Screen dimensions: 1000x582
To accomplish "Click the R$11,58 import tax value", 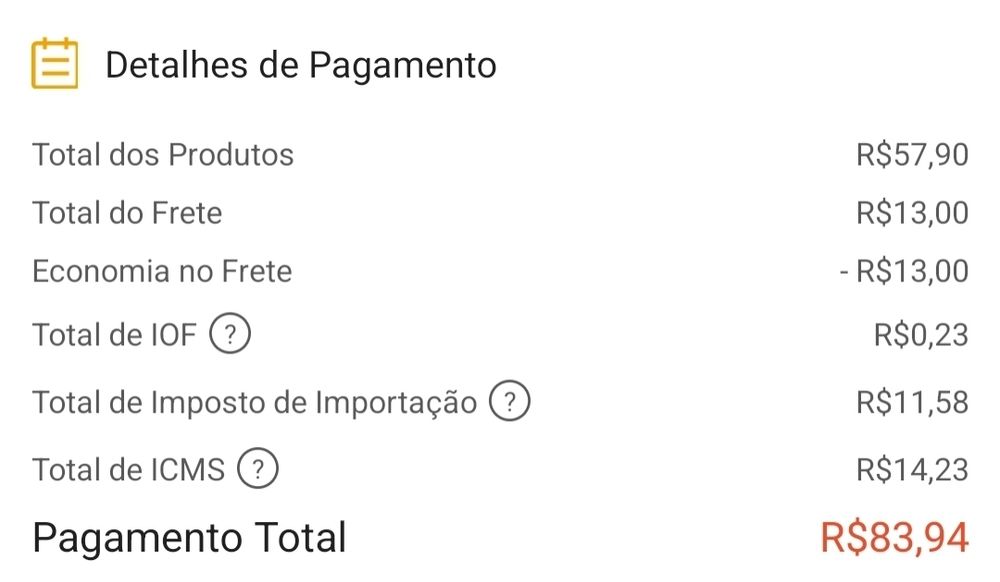I will point(912,402).
